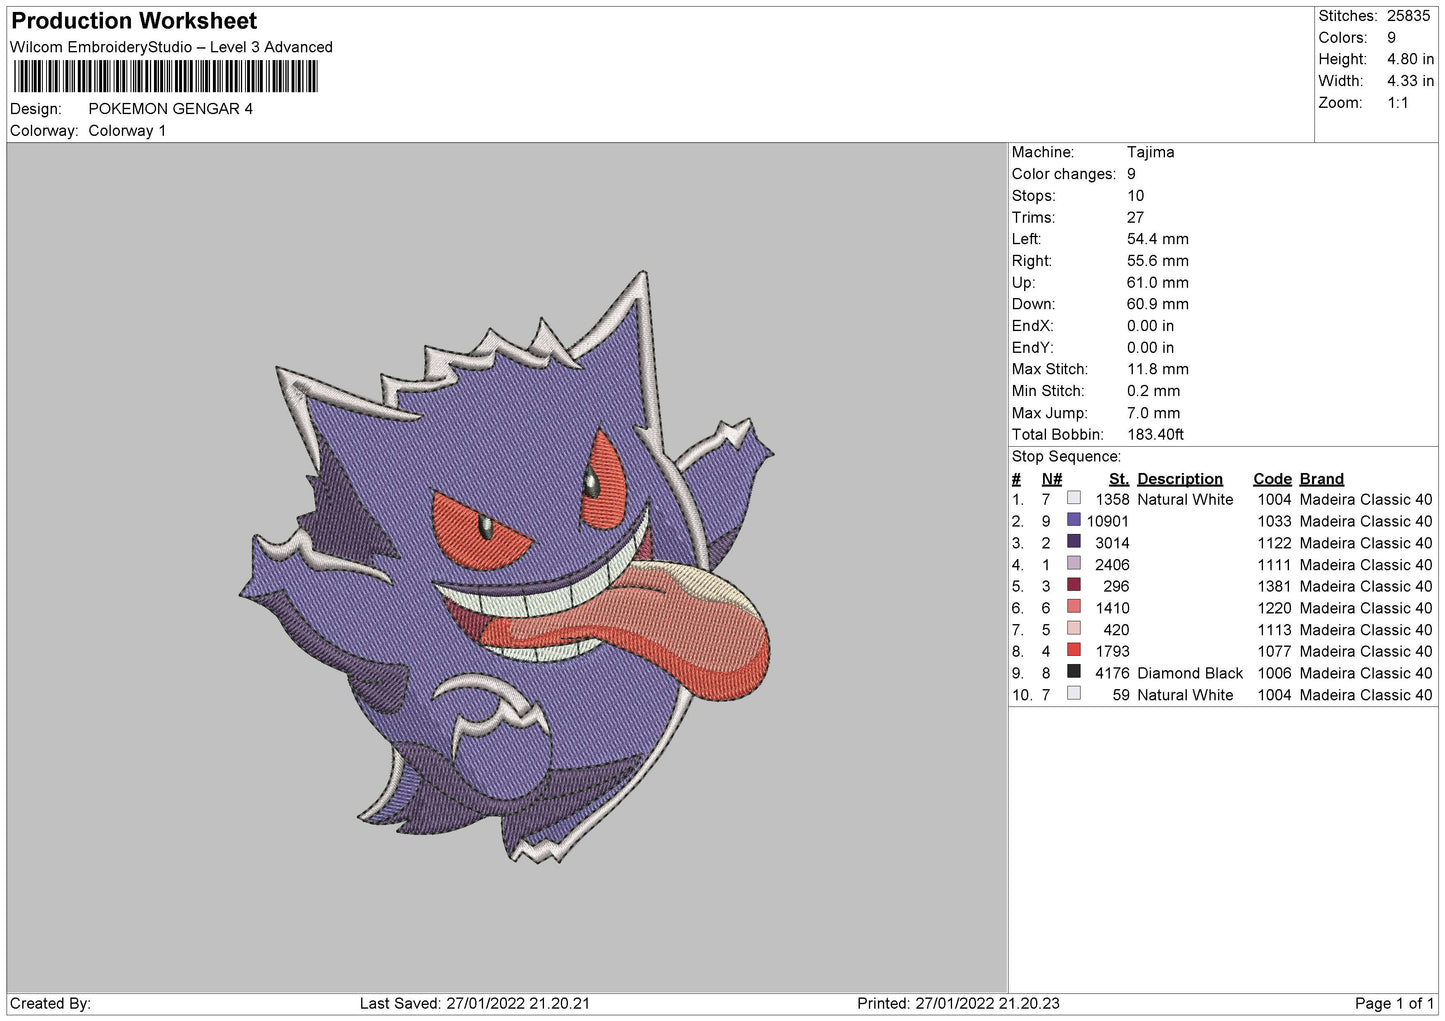Click the Width value 4.33 in
Viewport: 1445px width, 1021px height.
pos(1410,81)
